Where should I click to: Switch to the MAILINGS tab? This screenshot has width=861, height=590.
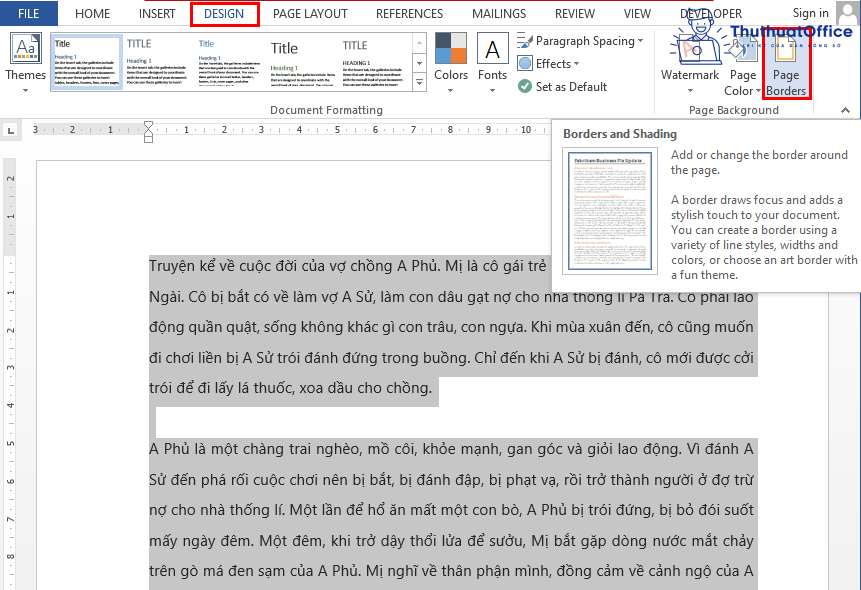[x=498, y=13]
